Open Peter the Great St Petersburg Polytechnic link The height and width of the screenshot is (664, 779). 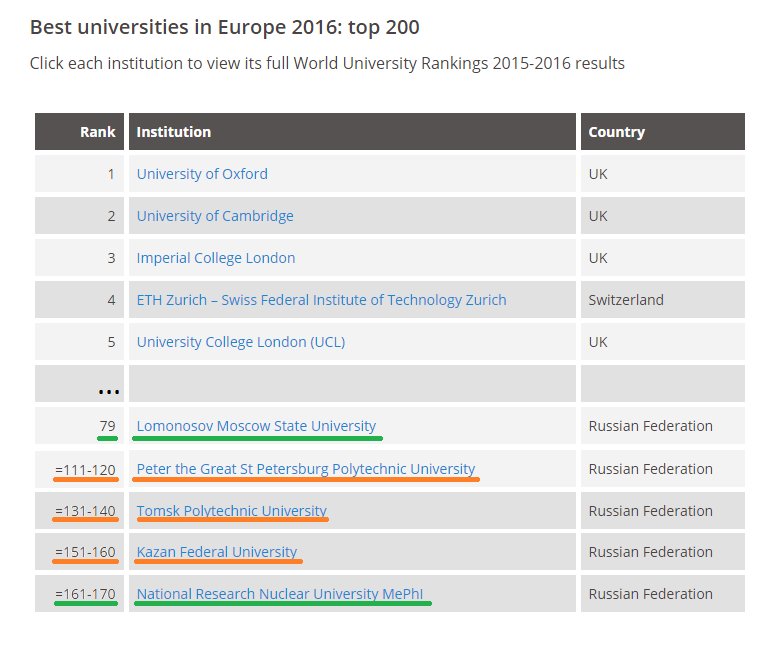click(x=306, y=469)
